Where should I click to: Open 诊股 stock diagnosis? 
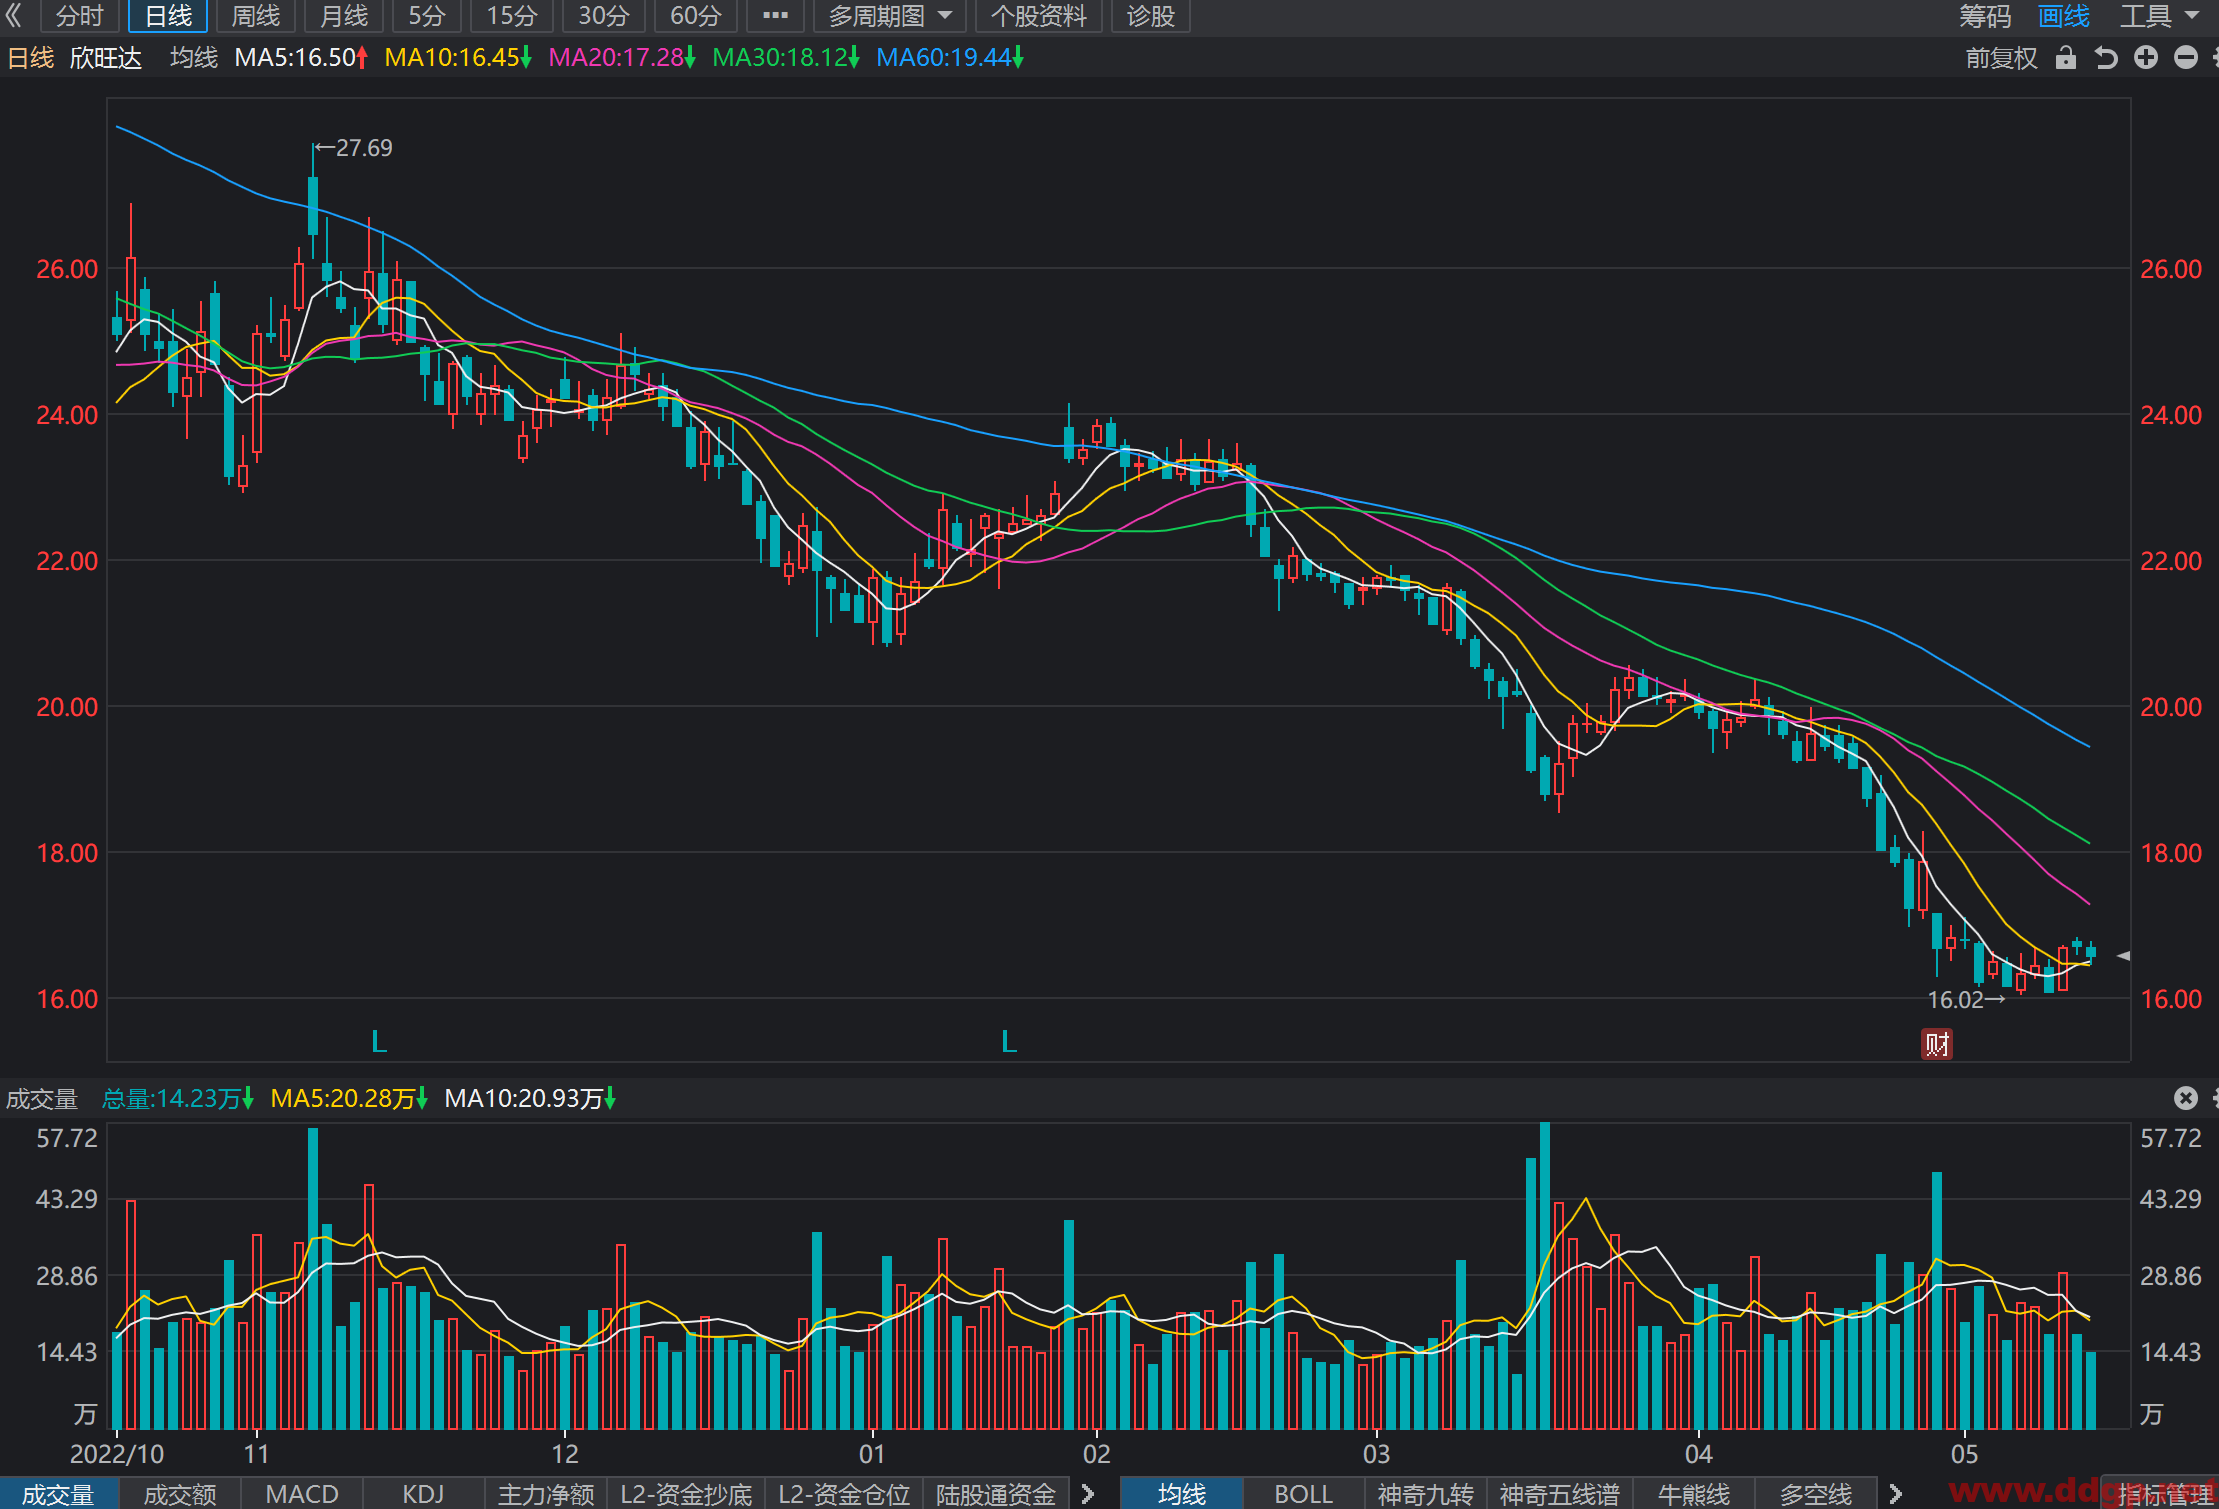coord(1150,16)
